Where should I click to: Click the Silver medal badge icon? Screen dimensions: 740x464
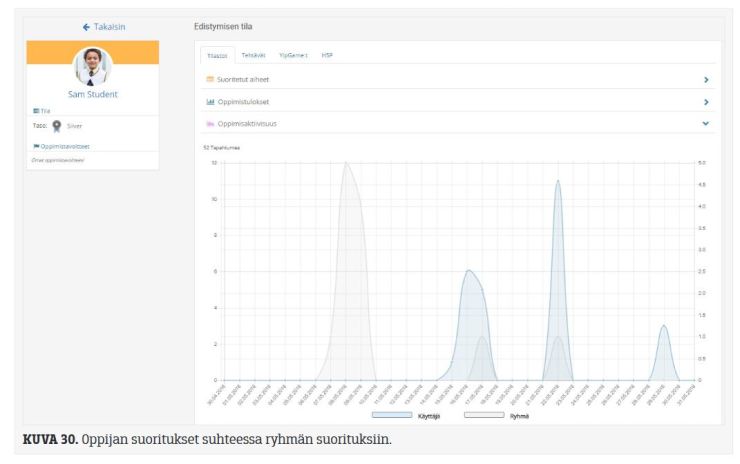tap(57, 127)
